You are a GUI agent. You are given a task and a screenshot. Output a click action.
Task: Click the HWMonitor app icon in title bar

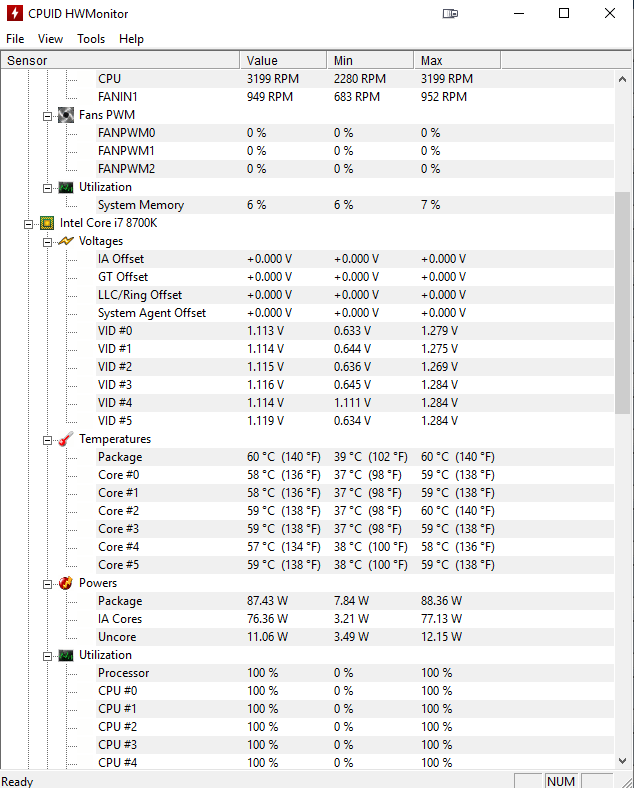tap(15, 14)
